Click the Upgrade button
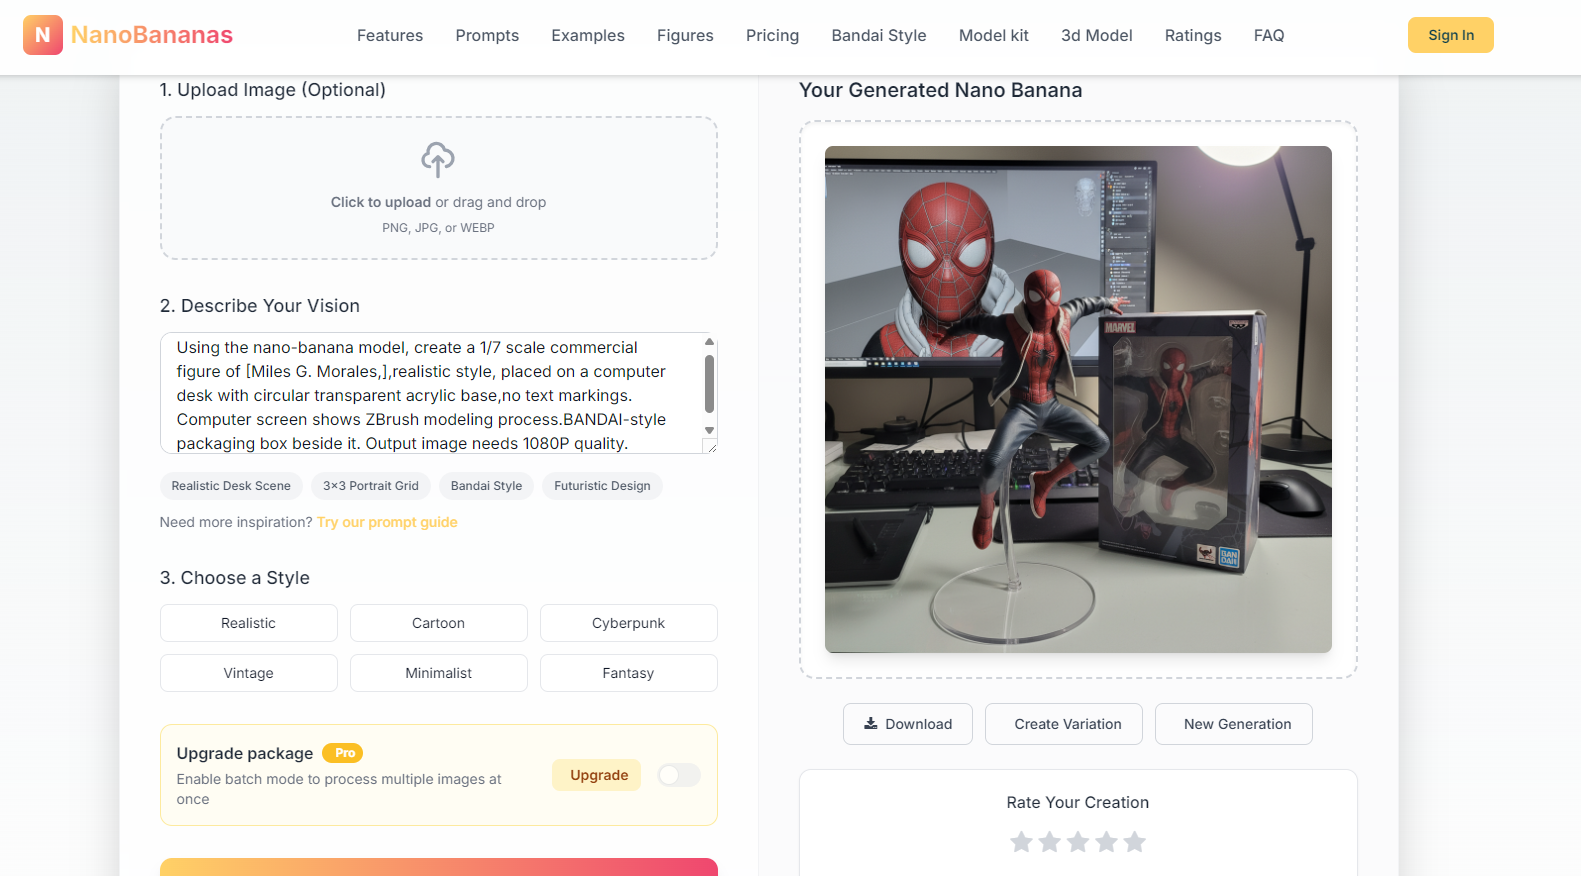The image size is (1581, 876). click(x=597, y=775)
